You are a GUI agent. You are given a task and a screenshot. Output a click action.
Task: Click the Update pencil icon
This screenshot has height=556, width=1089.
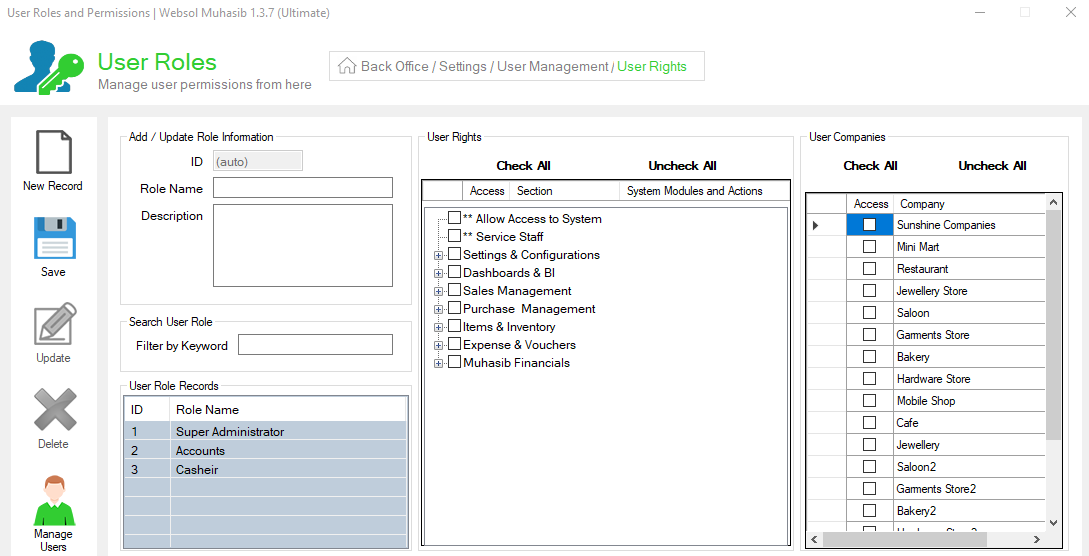(x=55, y=324)
